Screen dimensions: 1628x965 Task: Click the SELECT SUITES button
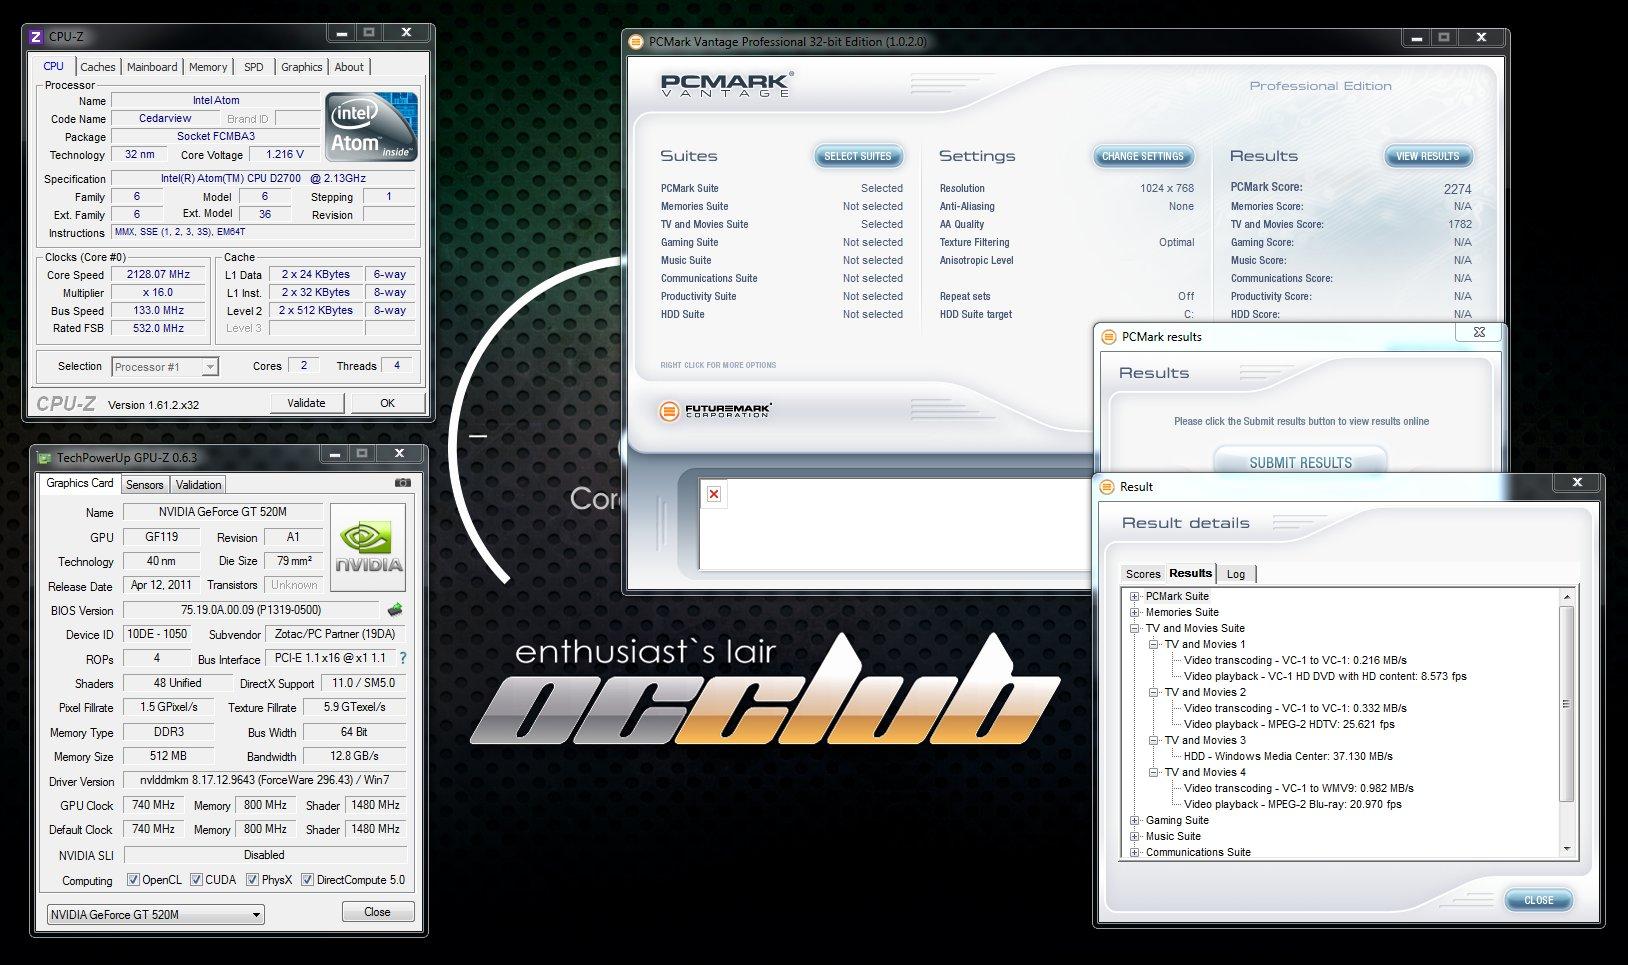(858, 156)
